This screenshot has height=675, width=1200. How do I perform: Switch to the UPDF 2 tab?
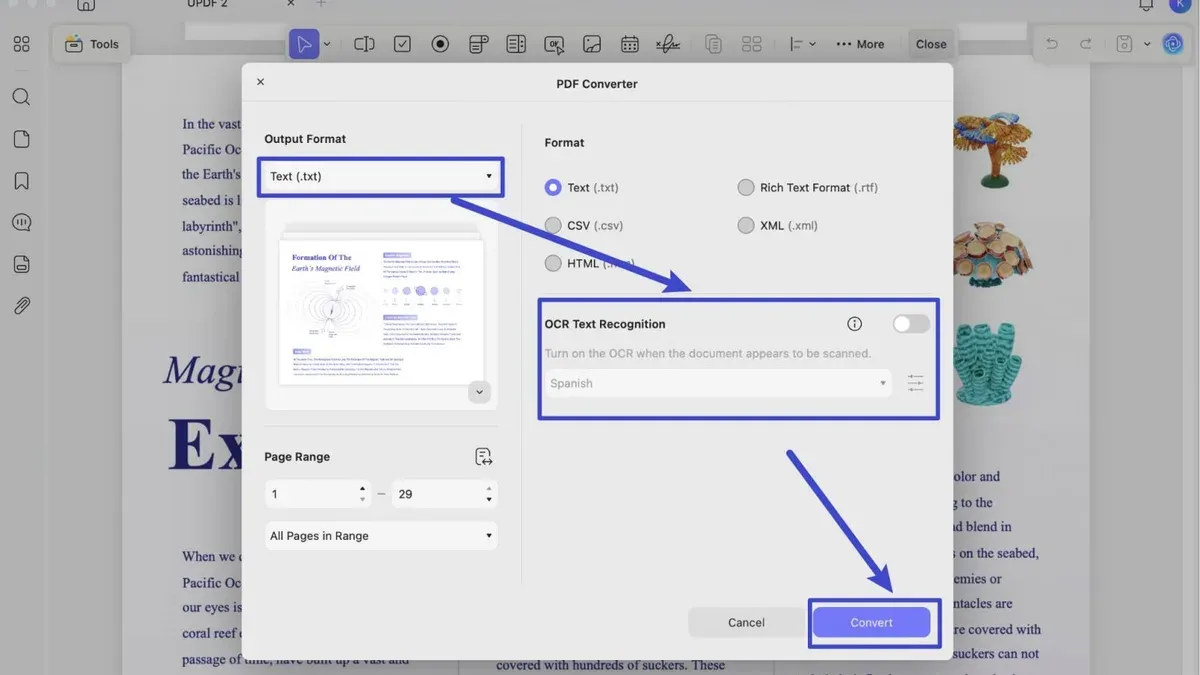[207, 4]
